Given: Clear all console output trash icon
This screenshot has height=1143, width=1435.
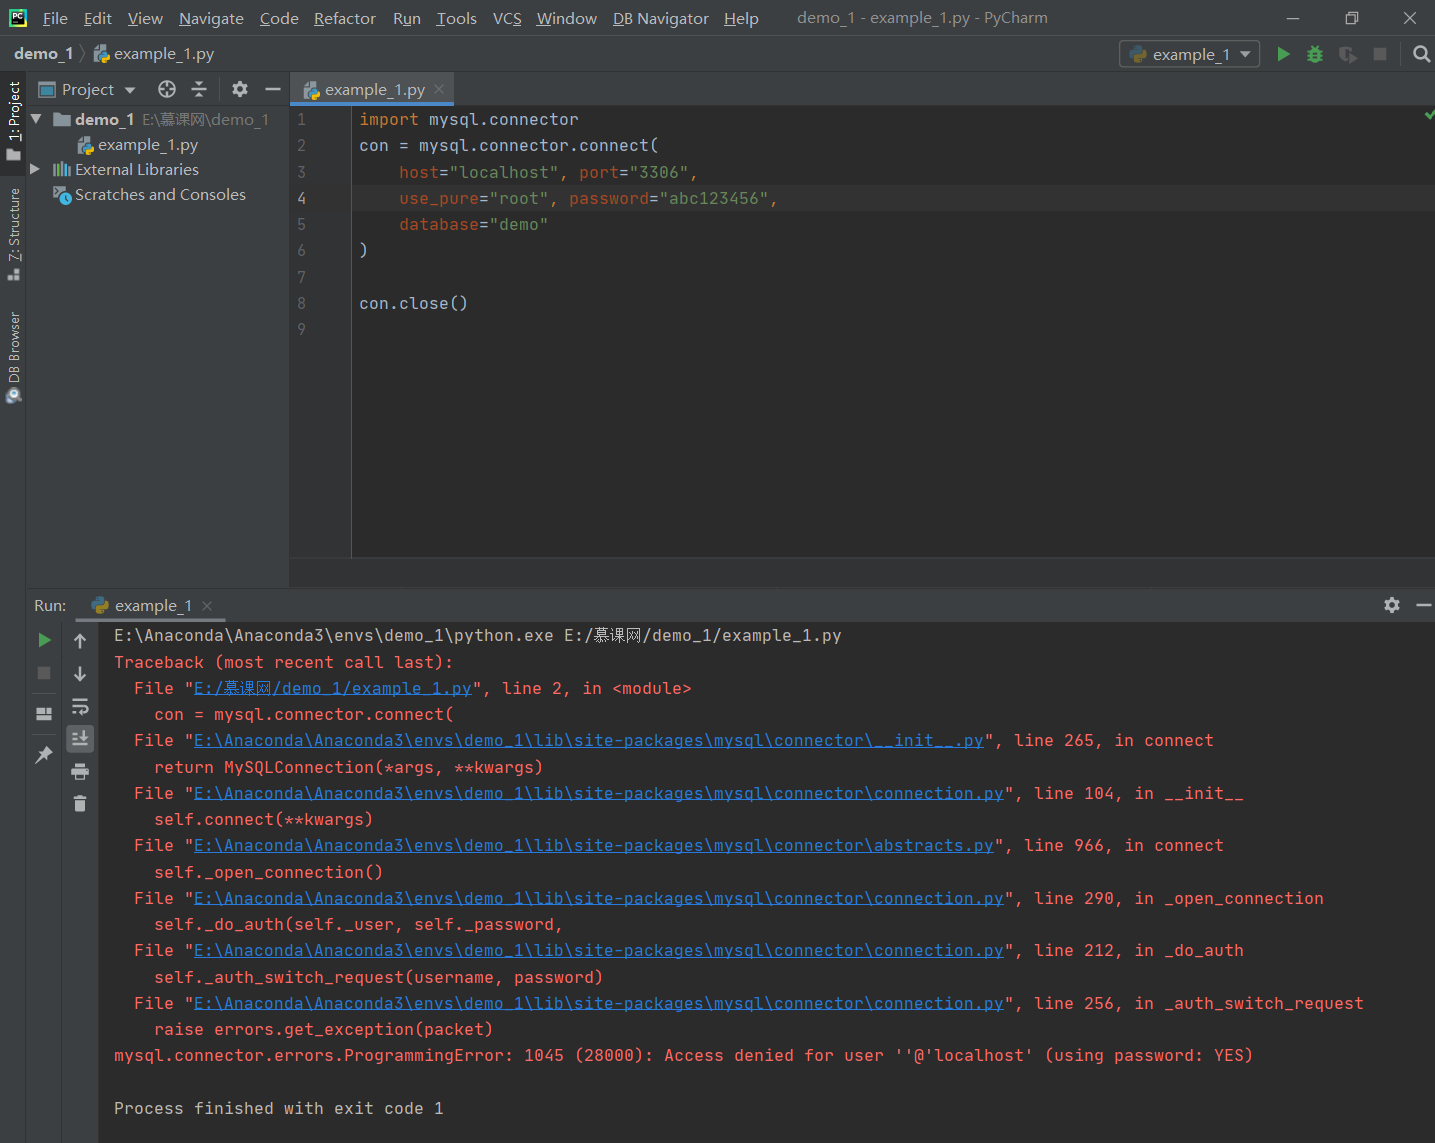Looking at the screenshot, I should click(x=80, y=803).
